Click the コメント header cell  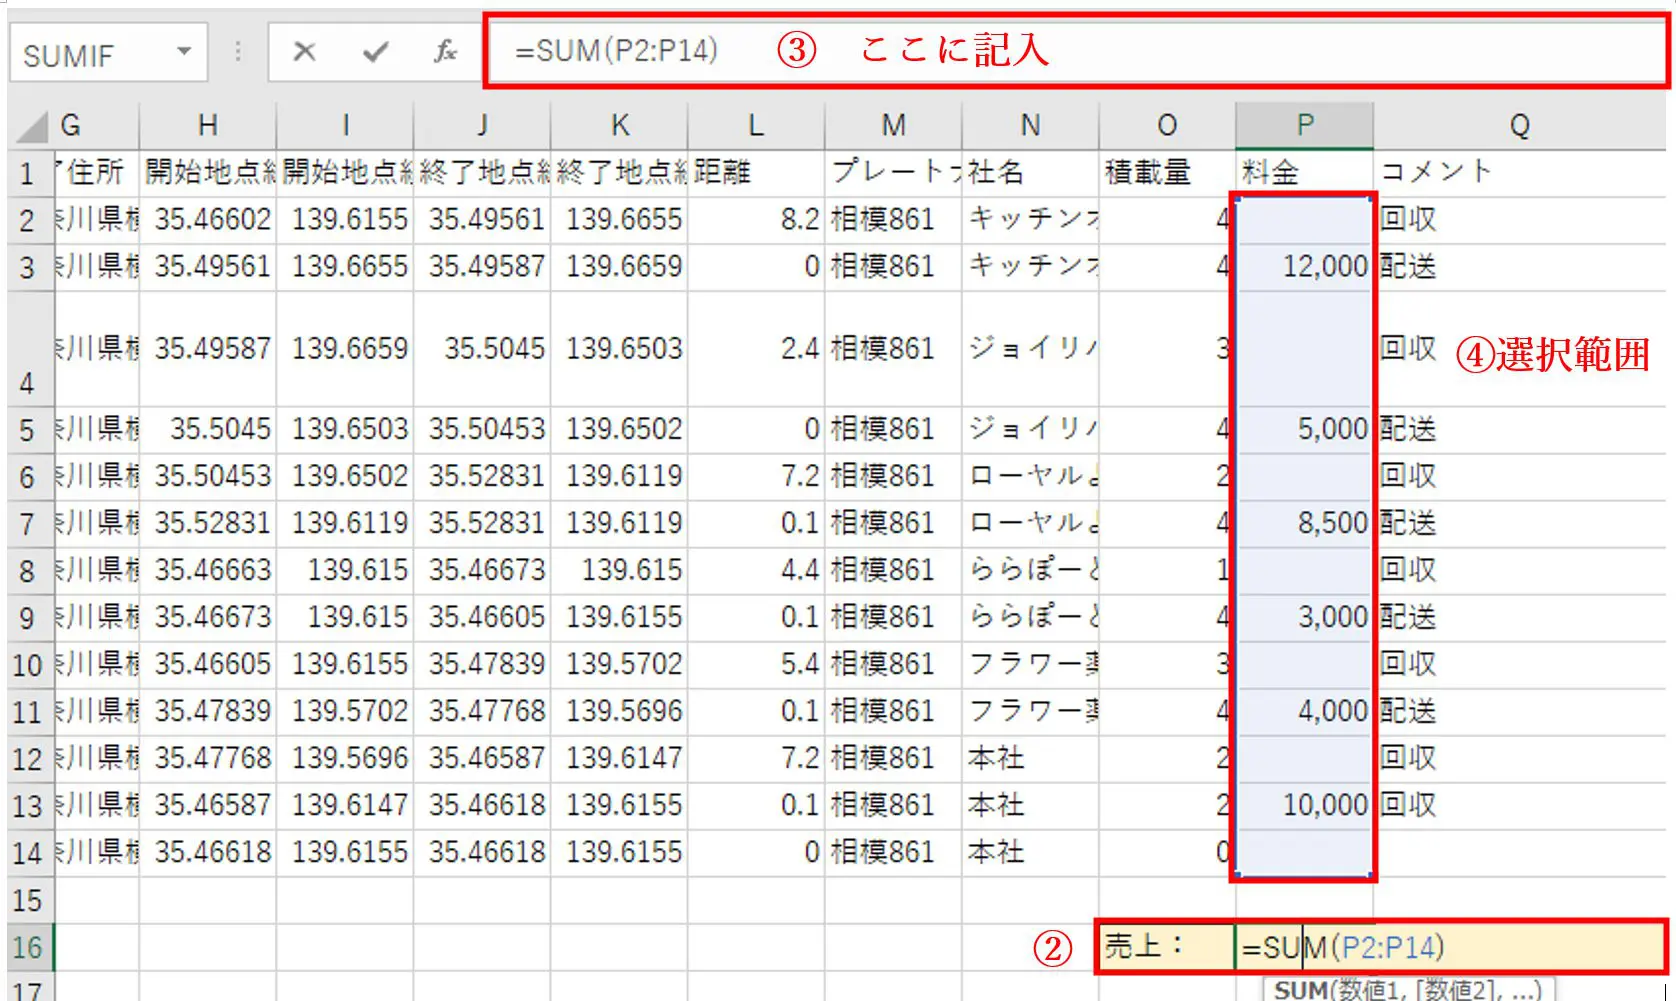(x=1519, y=173)
